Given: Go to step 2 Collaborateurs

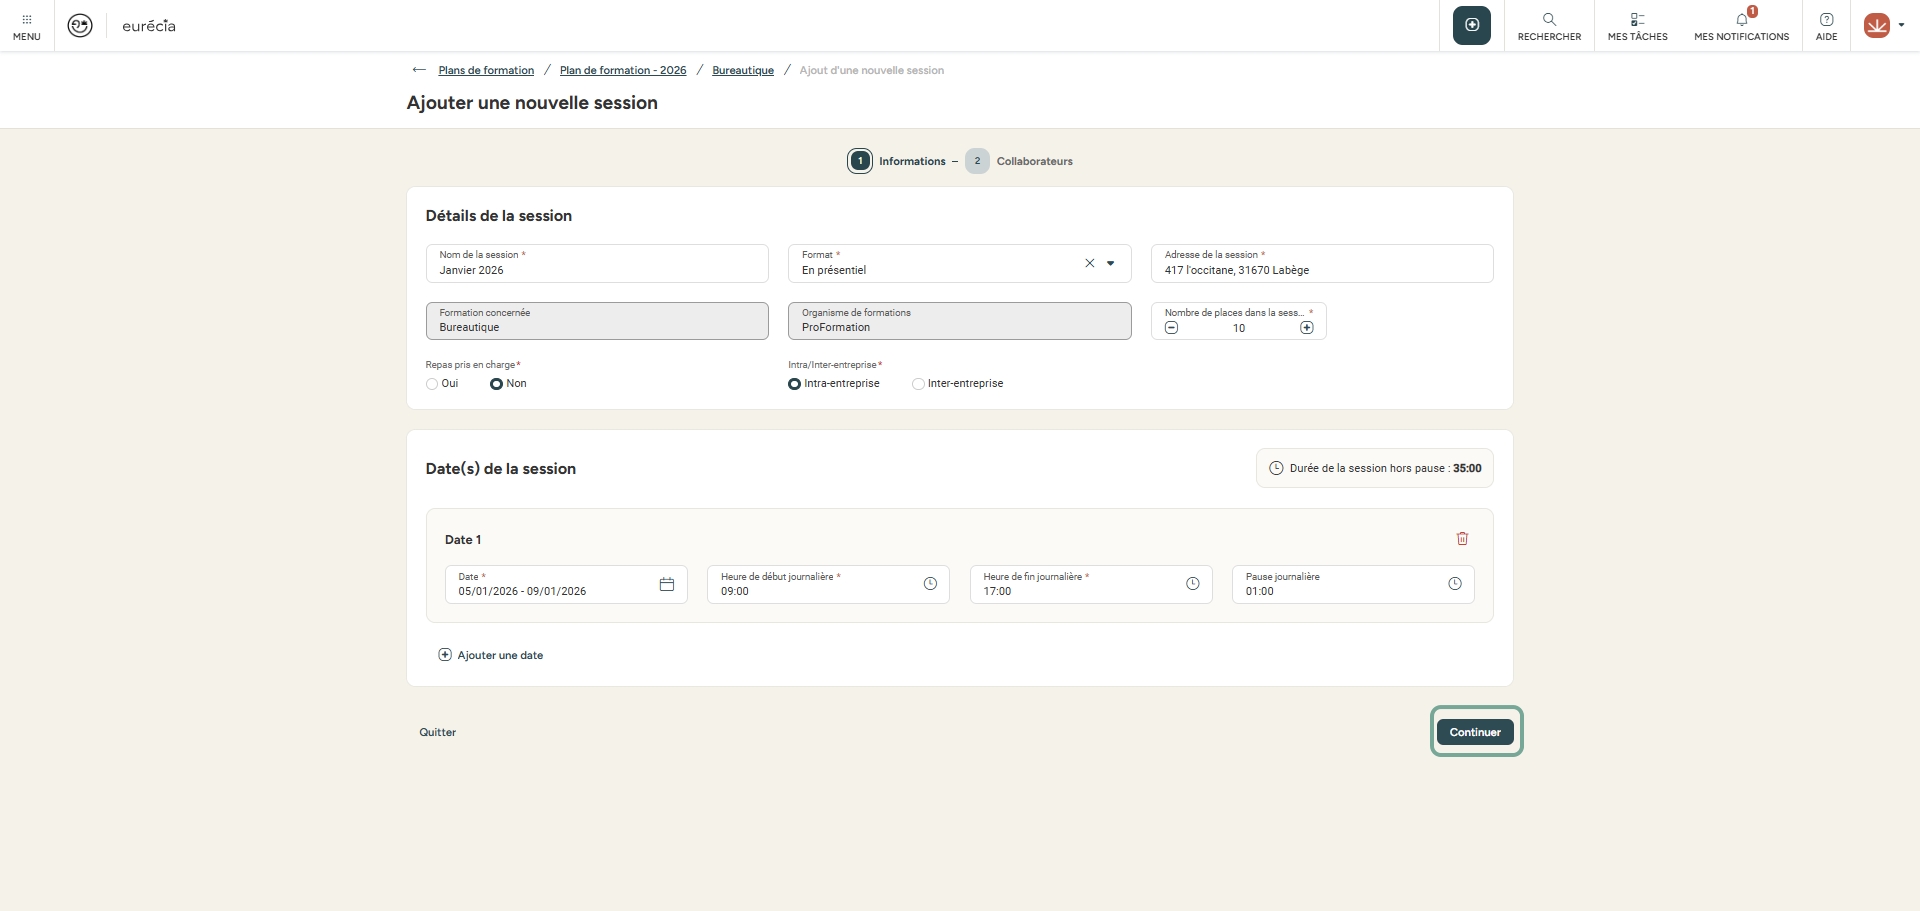Looking at the screenshot, I should (977, 161).
